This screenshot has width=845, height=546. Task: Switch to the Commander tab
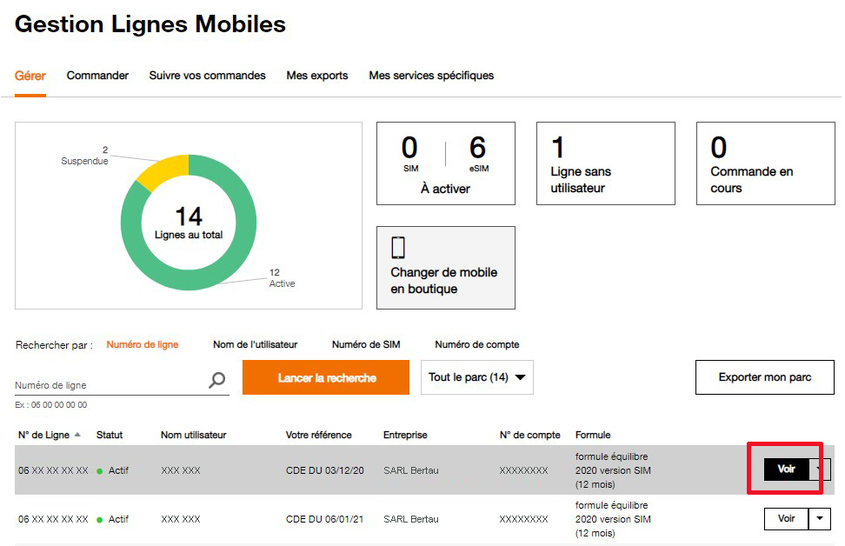coord(98,76)
